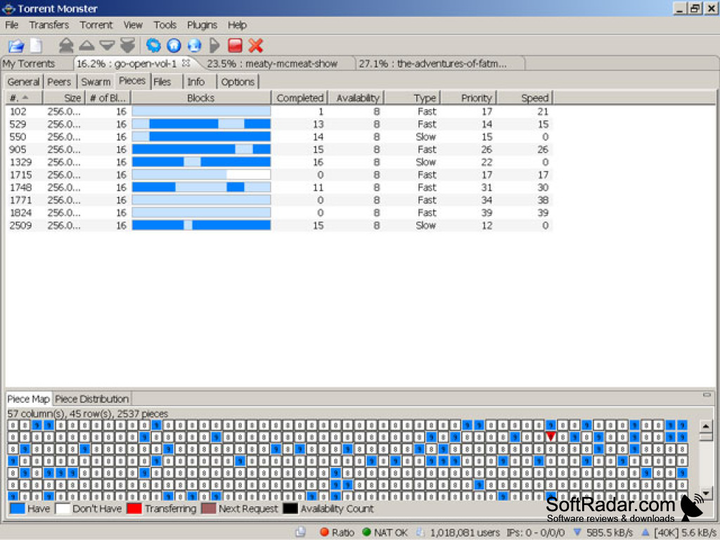Image resolution: width=720 pixels, height=540 pixels.
Task: Select the Piece Map tab
Action: point(28,399)
